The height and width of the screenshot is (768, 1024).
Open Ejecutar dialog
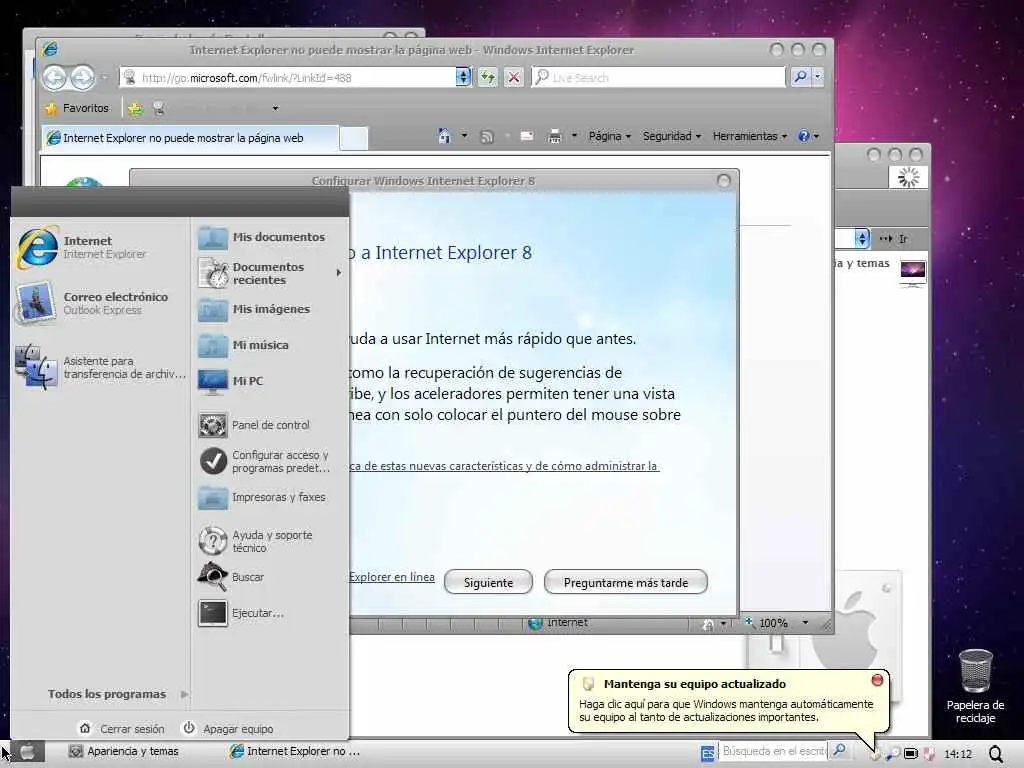(242, 613)
